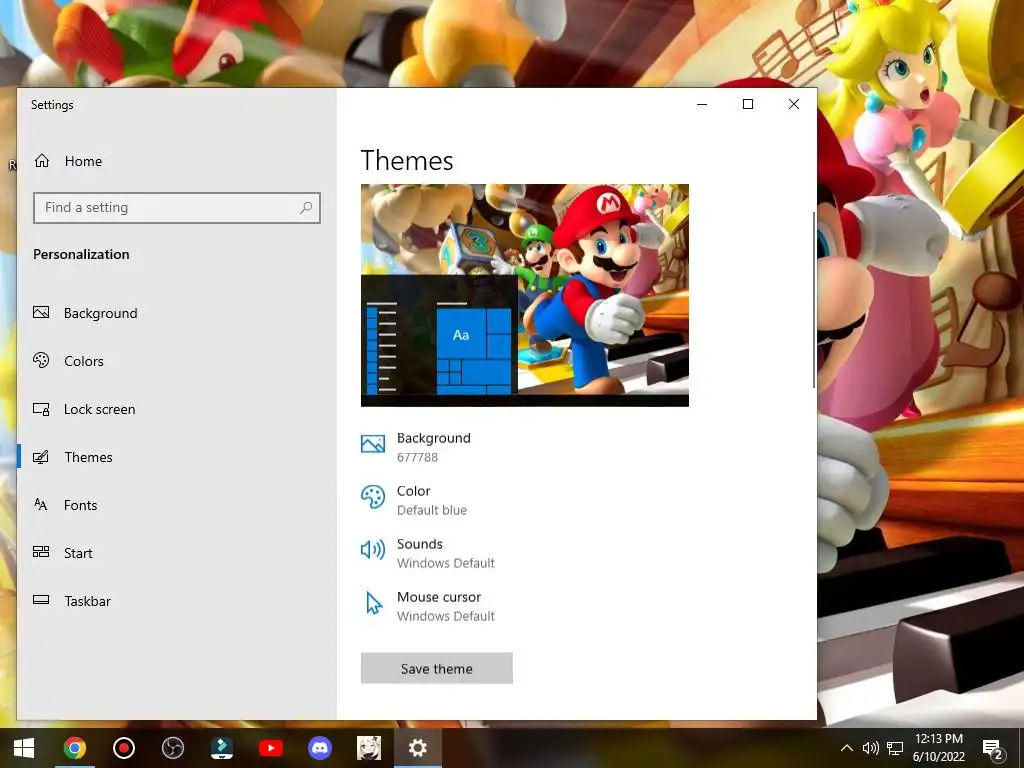Image resolution: width=1024 pixels, height=768 pixels.
Task: Click the Mario theme preview image
Action: coord(524,295)
